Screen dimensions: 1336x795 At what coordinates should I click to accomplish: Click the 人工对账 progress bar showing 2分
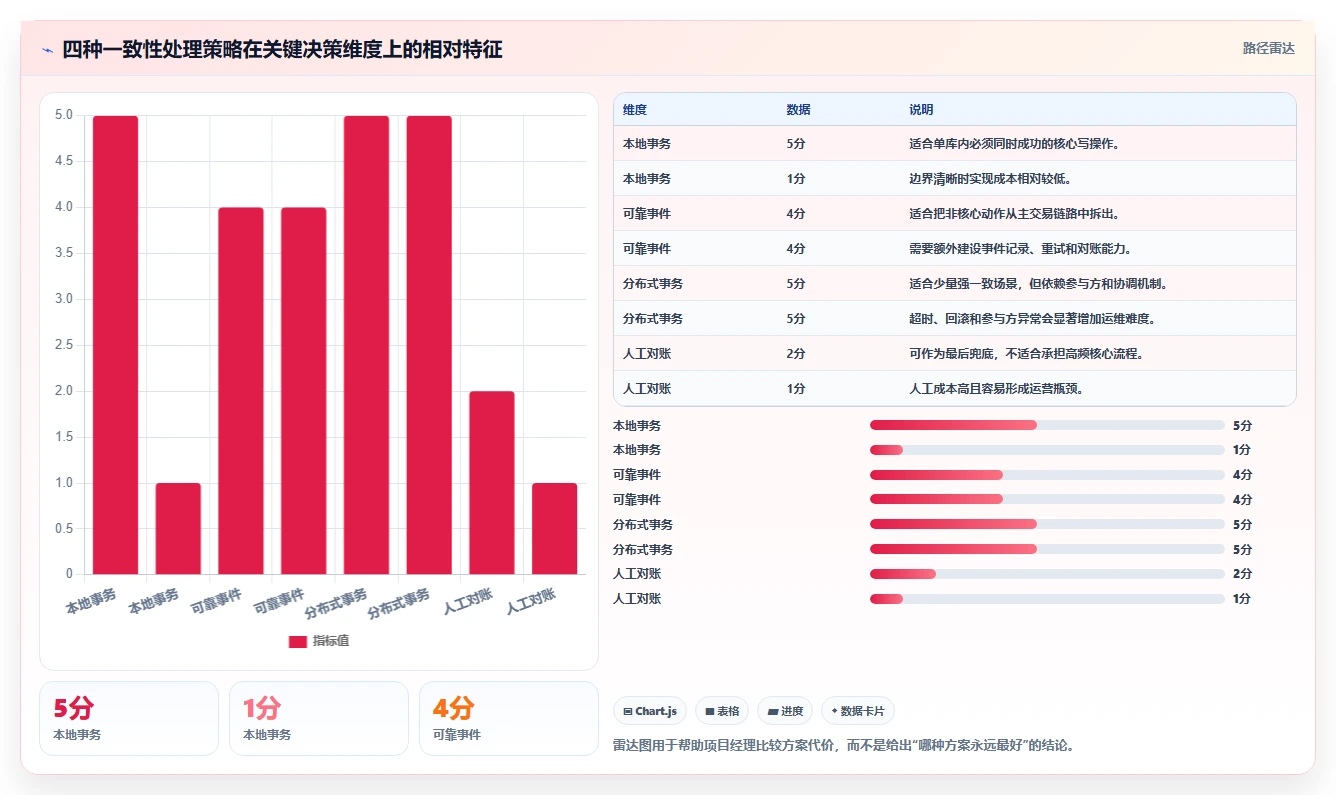pyautogui.click(x=1047, y=574)
